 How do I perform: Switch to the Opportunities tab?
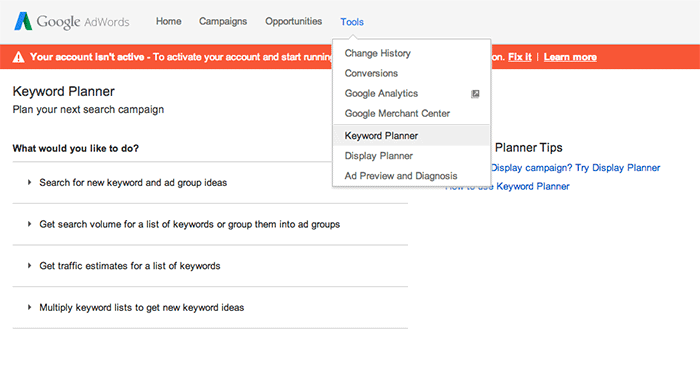[293, 21]
